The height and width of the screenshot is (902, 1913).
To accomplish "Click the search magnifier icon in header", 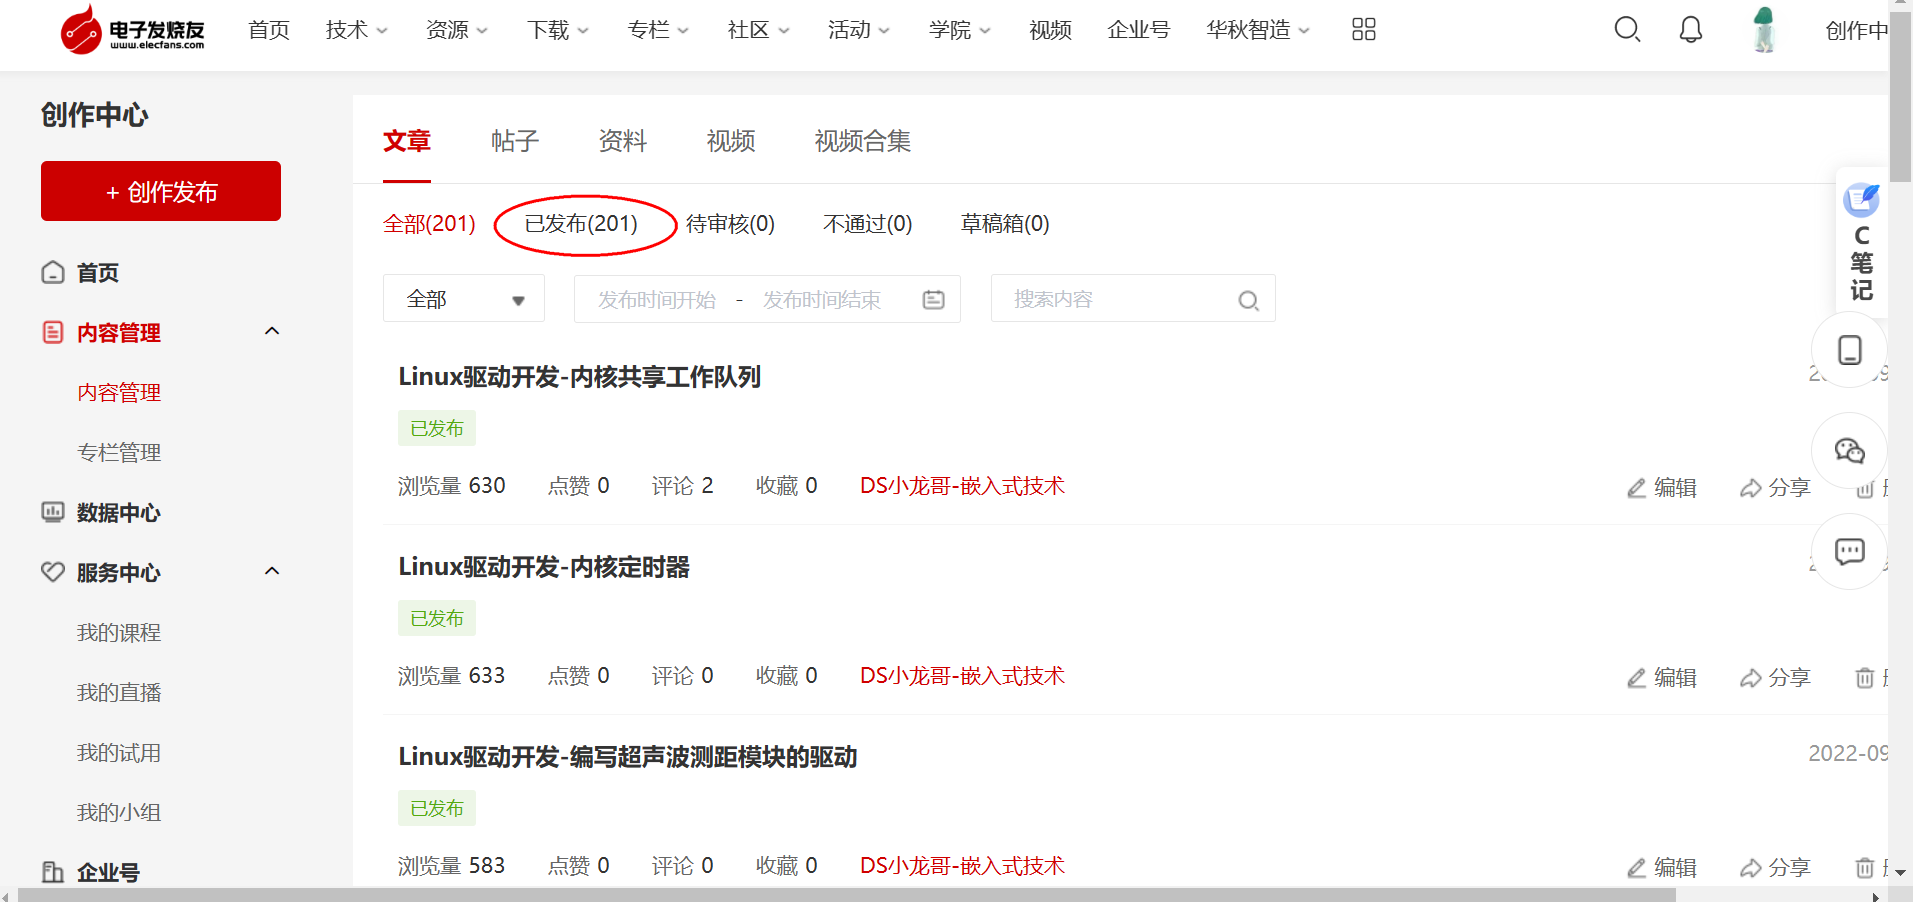I will click(1627, 30).
